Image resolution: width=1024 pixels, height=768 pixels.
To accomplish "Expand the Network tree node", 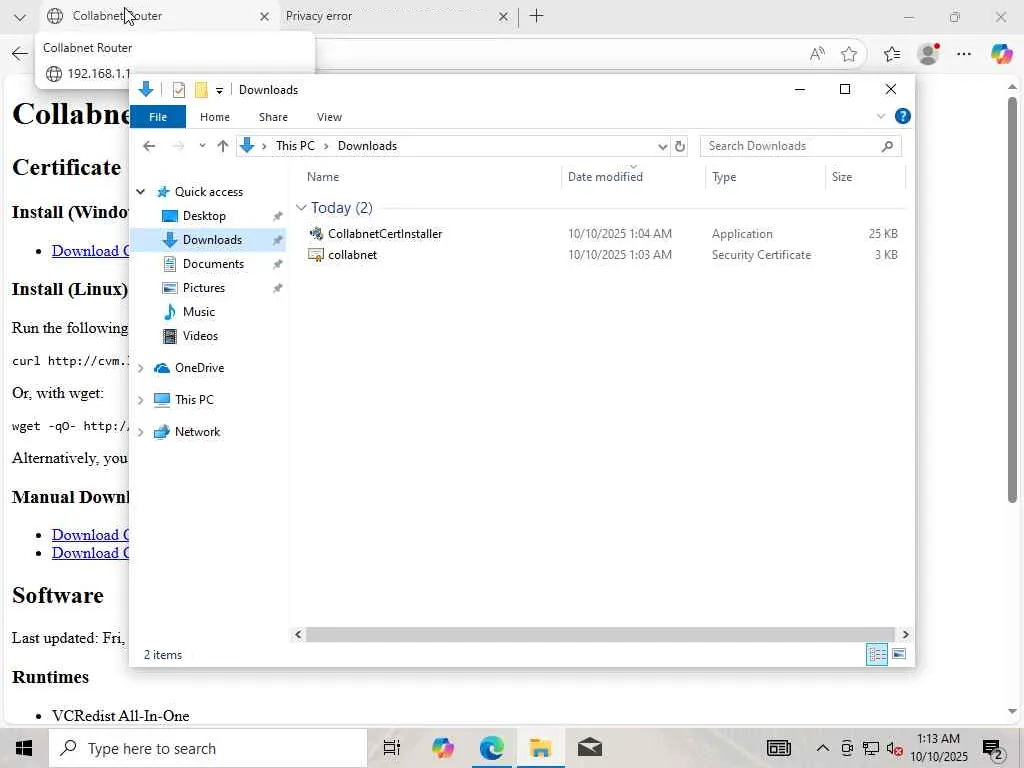I will click(x=140, y=432).
